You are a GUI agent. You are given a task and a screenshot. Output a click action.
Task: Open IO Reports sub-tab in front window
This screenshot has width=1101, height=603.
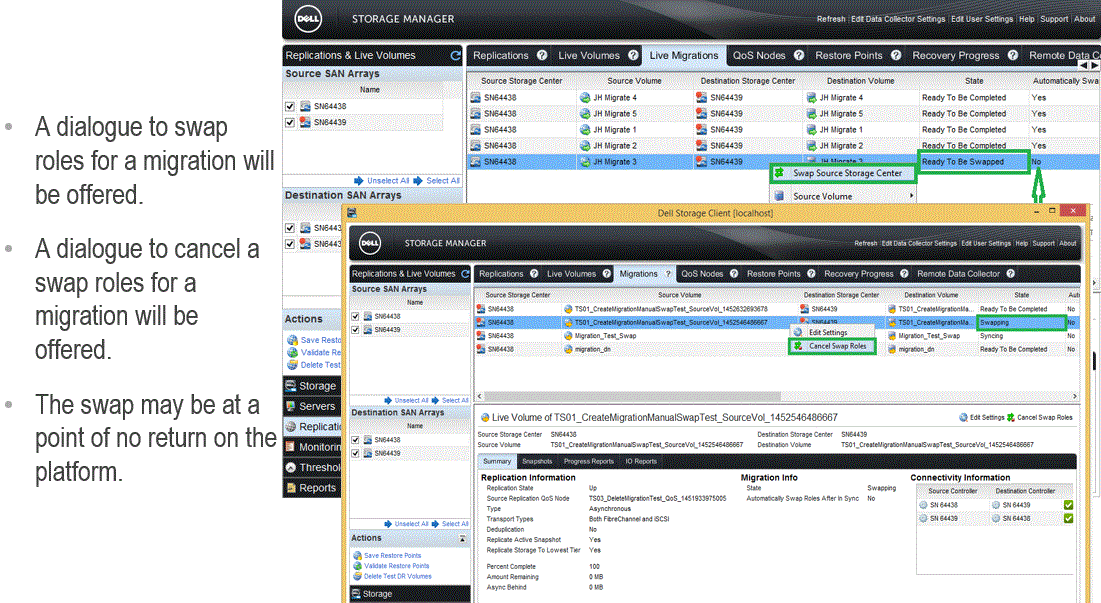[x=641, y=461]
